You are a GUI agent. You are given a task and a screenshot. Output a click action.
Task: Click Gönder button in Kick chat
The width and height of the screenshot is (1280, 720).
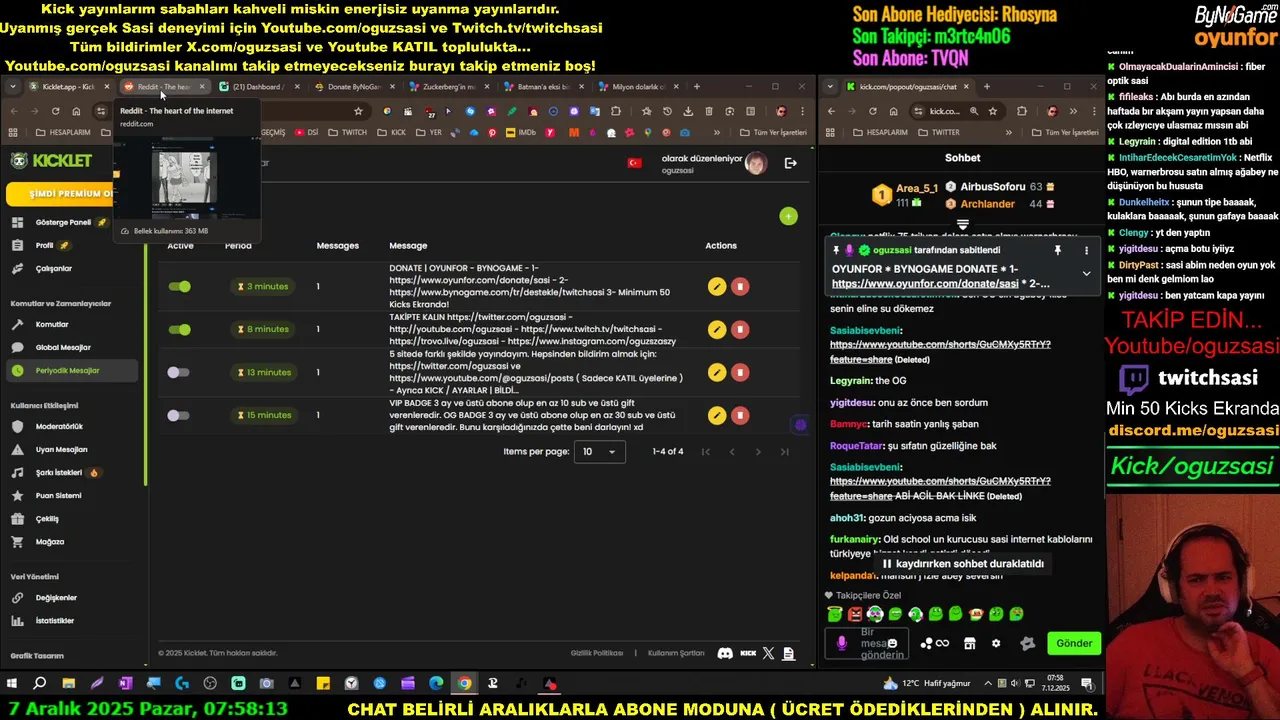tap(1074, 643)
